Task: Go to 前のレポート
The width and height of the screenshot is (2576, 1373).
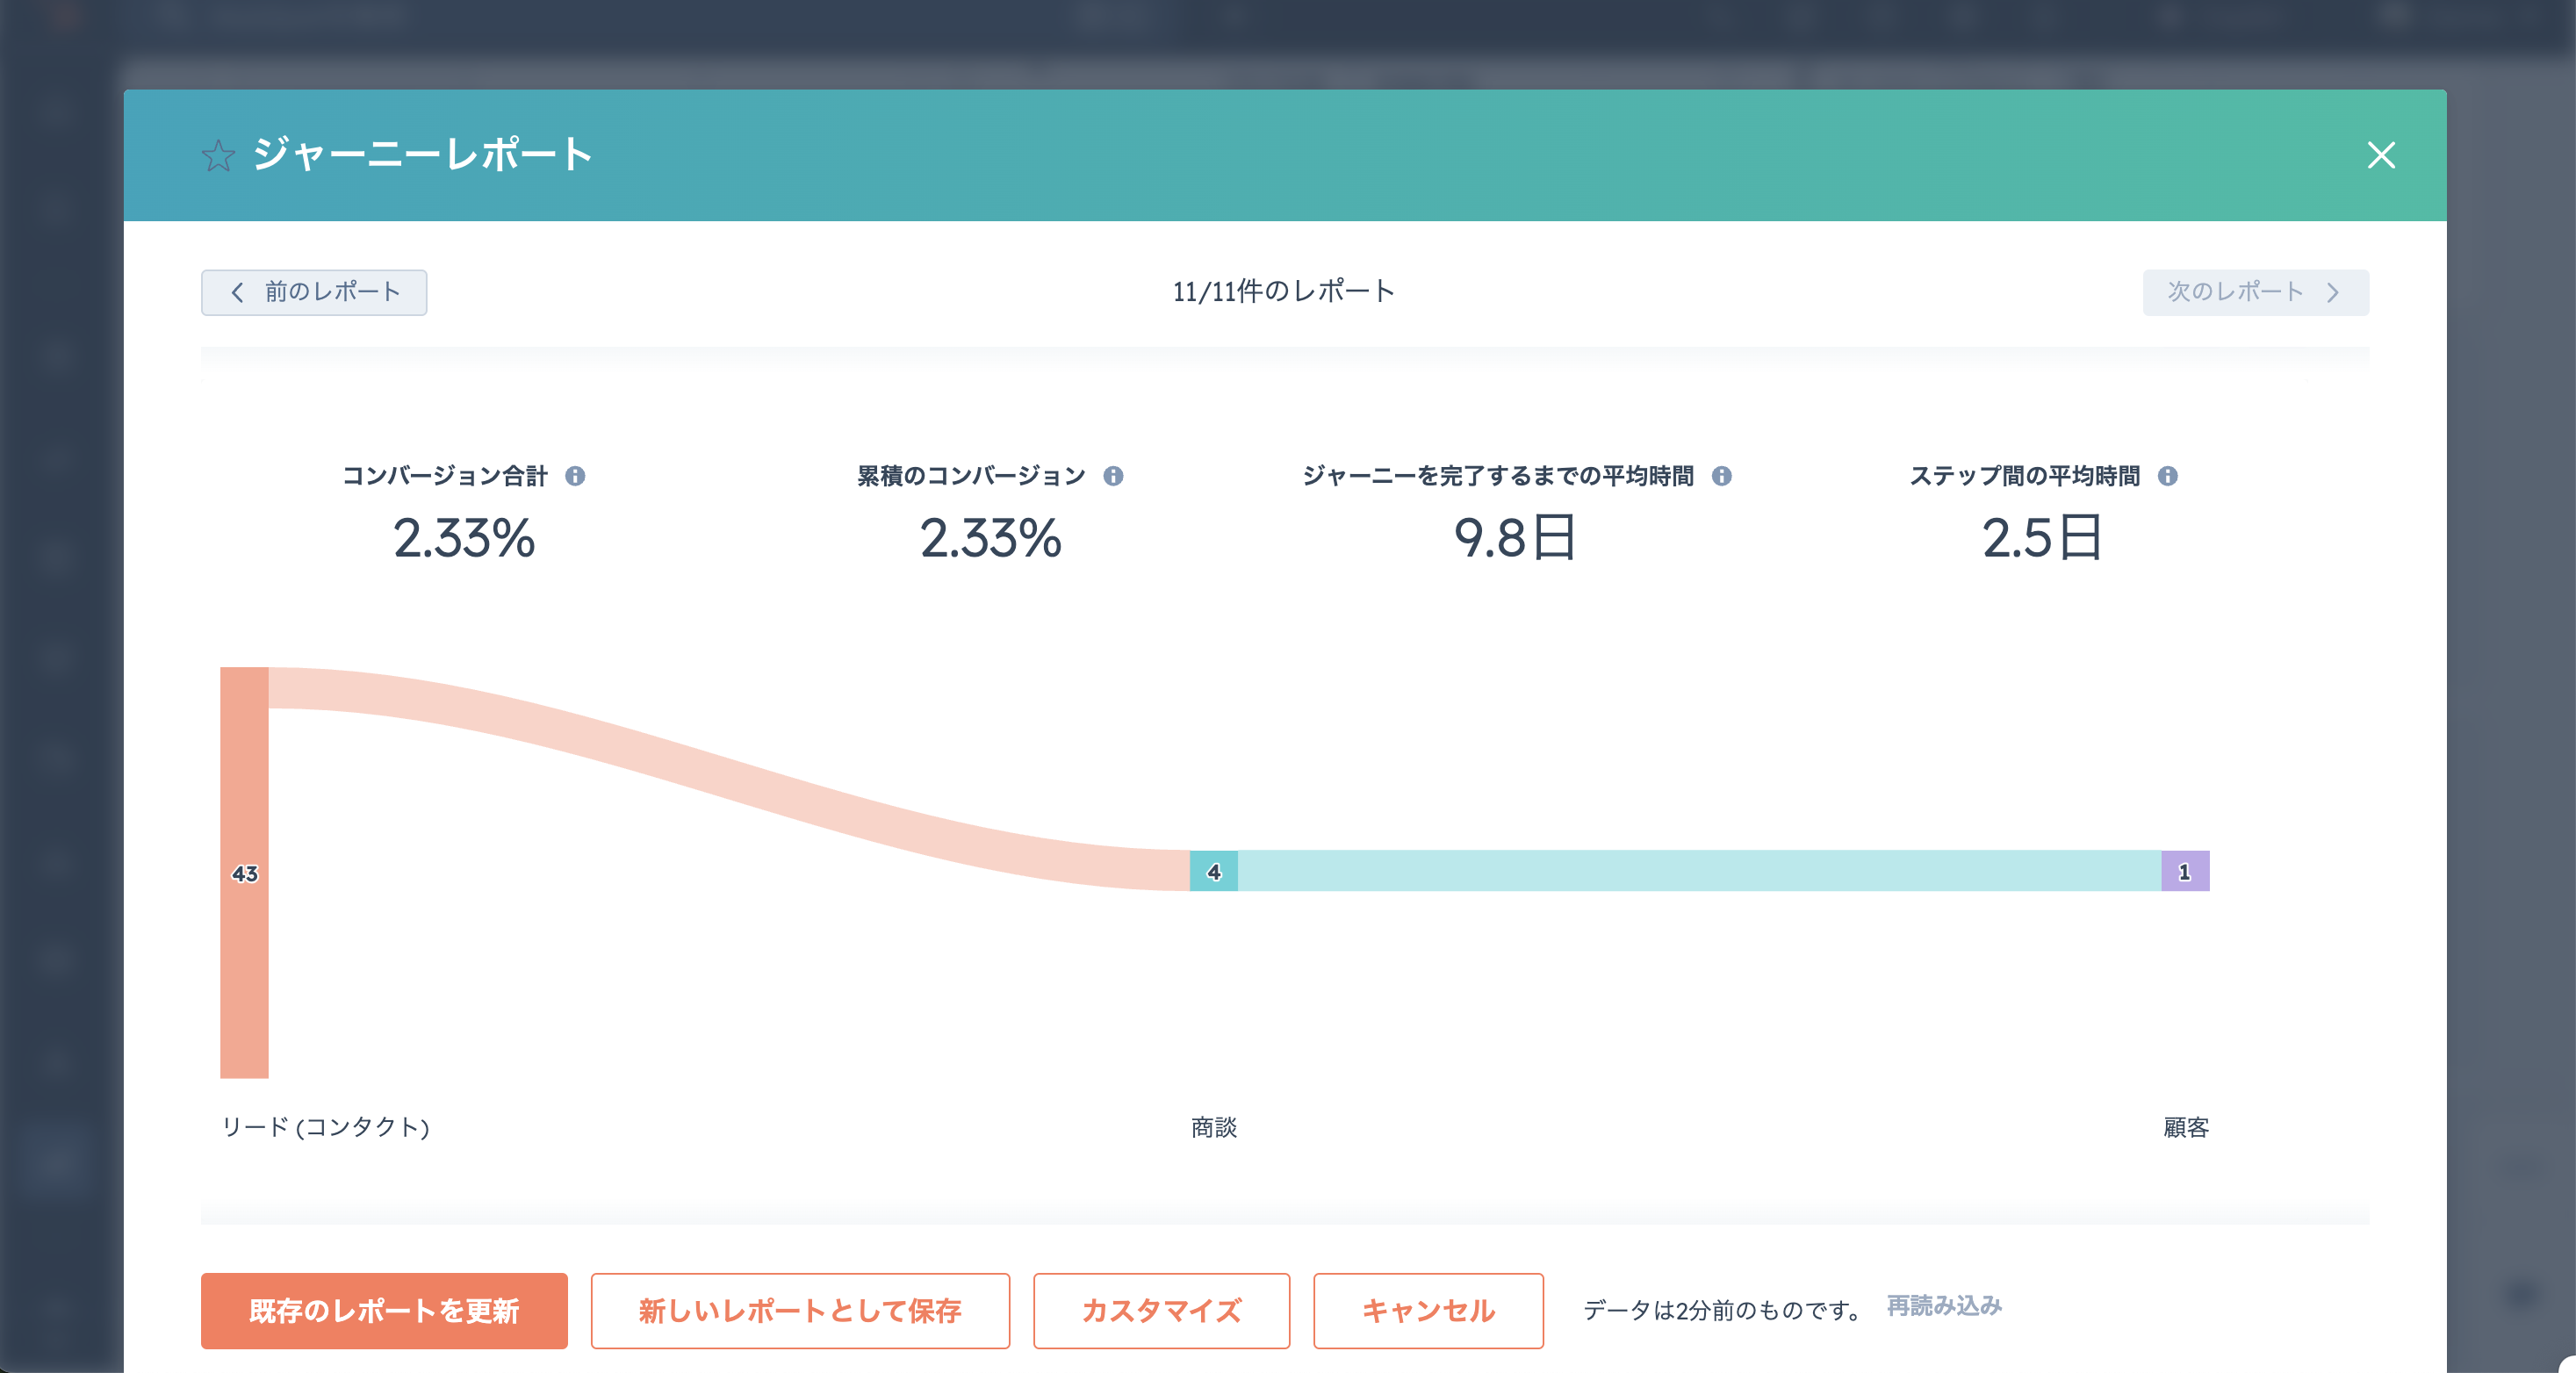Action: [x=314, y=292]
